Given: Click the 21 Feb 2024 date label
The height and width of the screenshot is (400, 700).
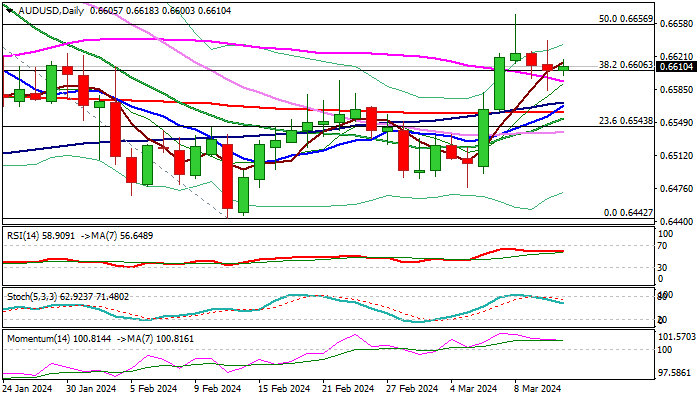Looking at the screenshot, I should [349, 389].
